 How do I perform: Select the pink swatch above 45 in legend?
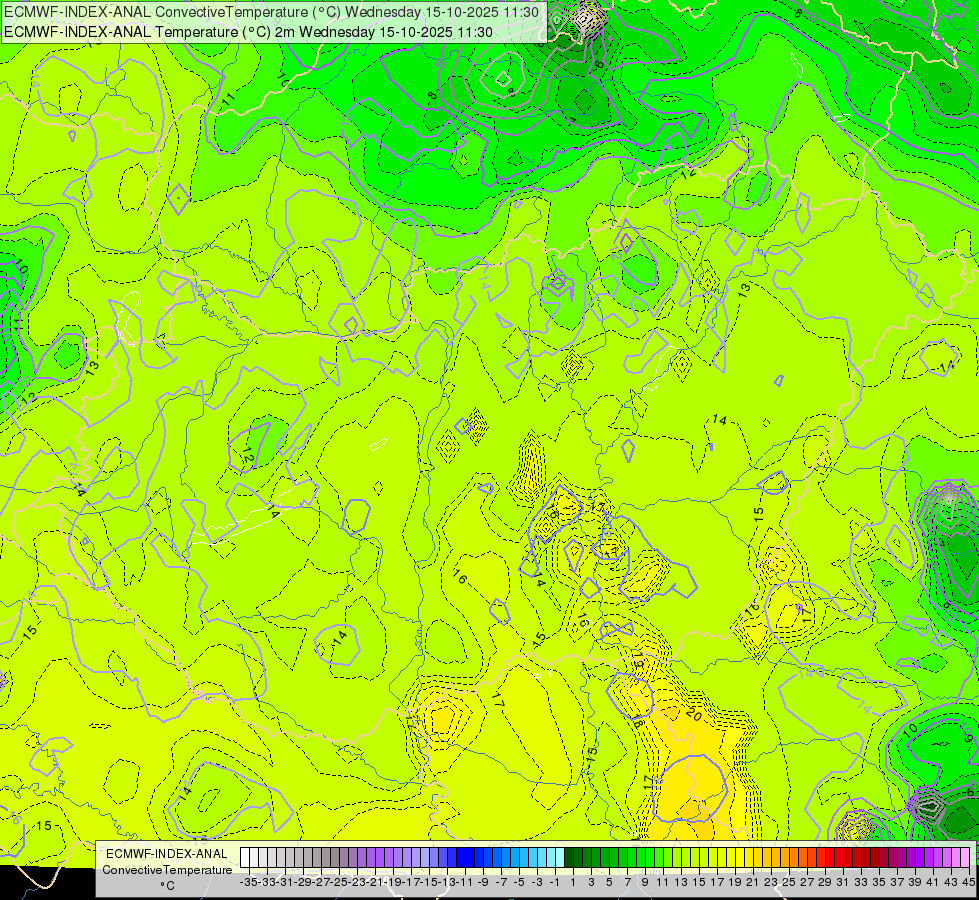pyautogui.click(x=965, y=858)
